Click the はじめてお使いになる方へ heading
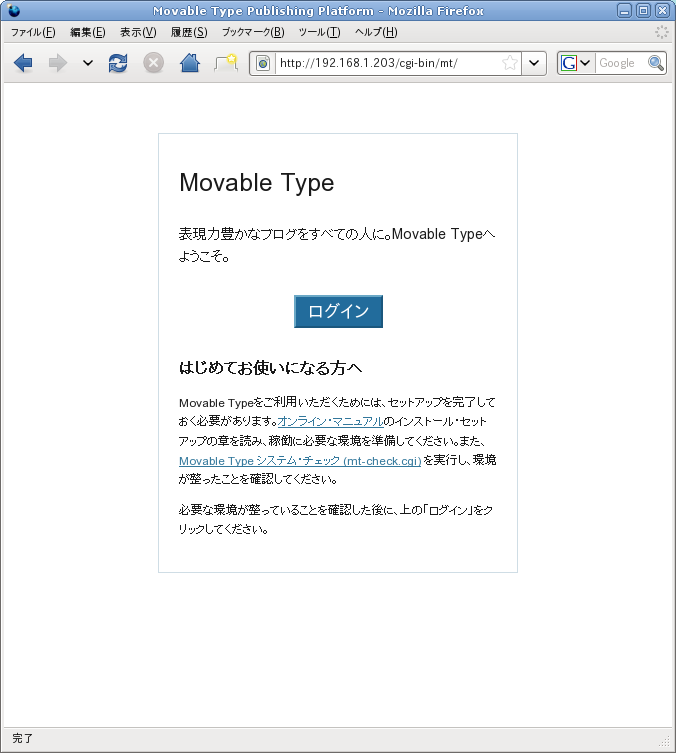This screenshot has height=753, width=676. (270, 368)
